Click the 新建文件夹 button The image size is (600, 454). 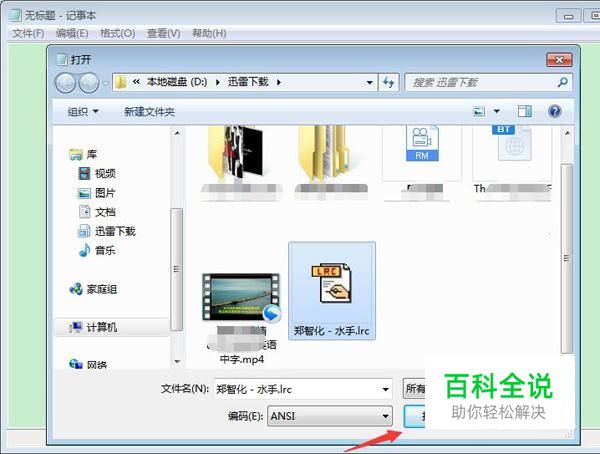(x=149, y=112)
